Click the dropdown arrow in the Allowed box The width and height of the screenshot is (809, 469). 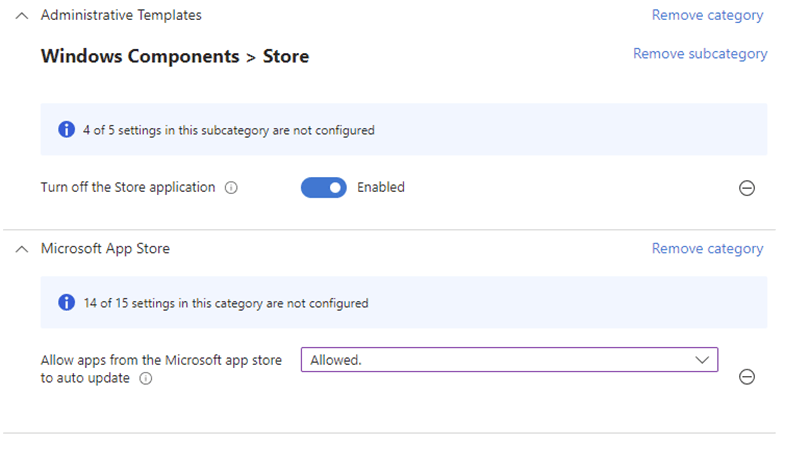pyautogui.click(x=702, y=360)
